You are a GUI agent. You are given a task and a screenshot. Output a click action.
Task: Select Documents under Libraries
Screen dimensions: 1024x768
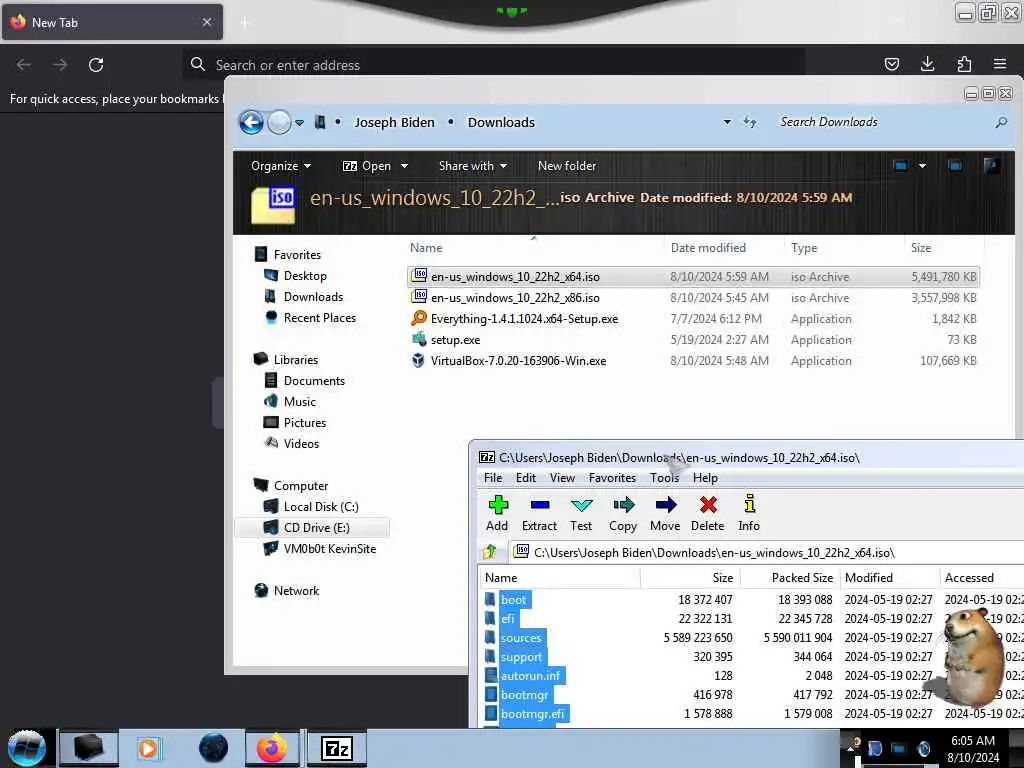click(x=314, y=381)
